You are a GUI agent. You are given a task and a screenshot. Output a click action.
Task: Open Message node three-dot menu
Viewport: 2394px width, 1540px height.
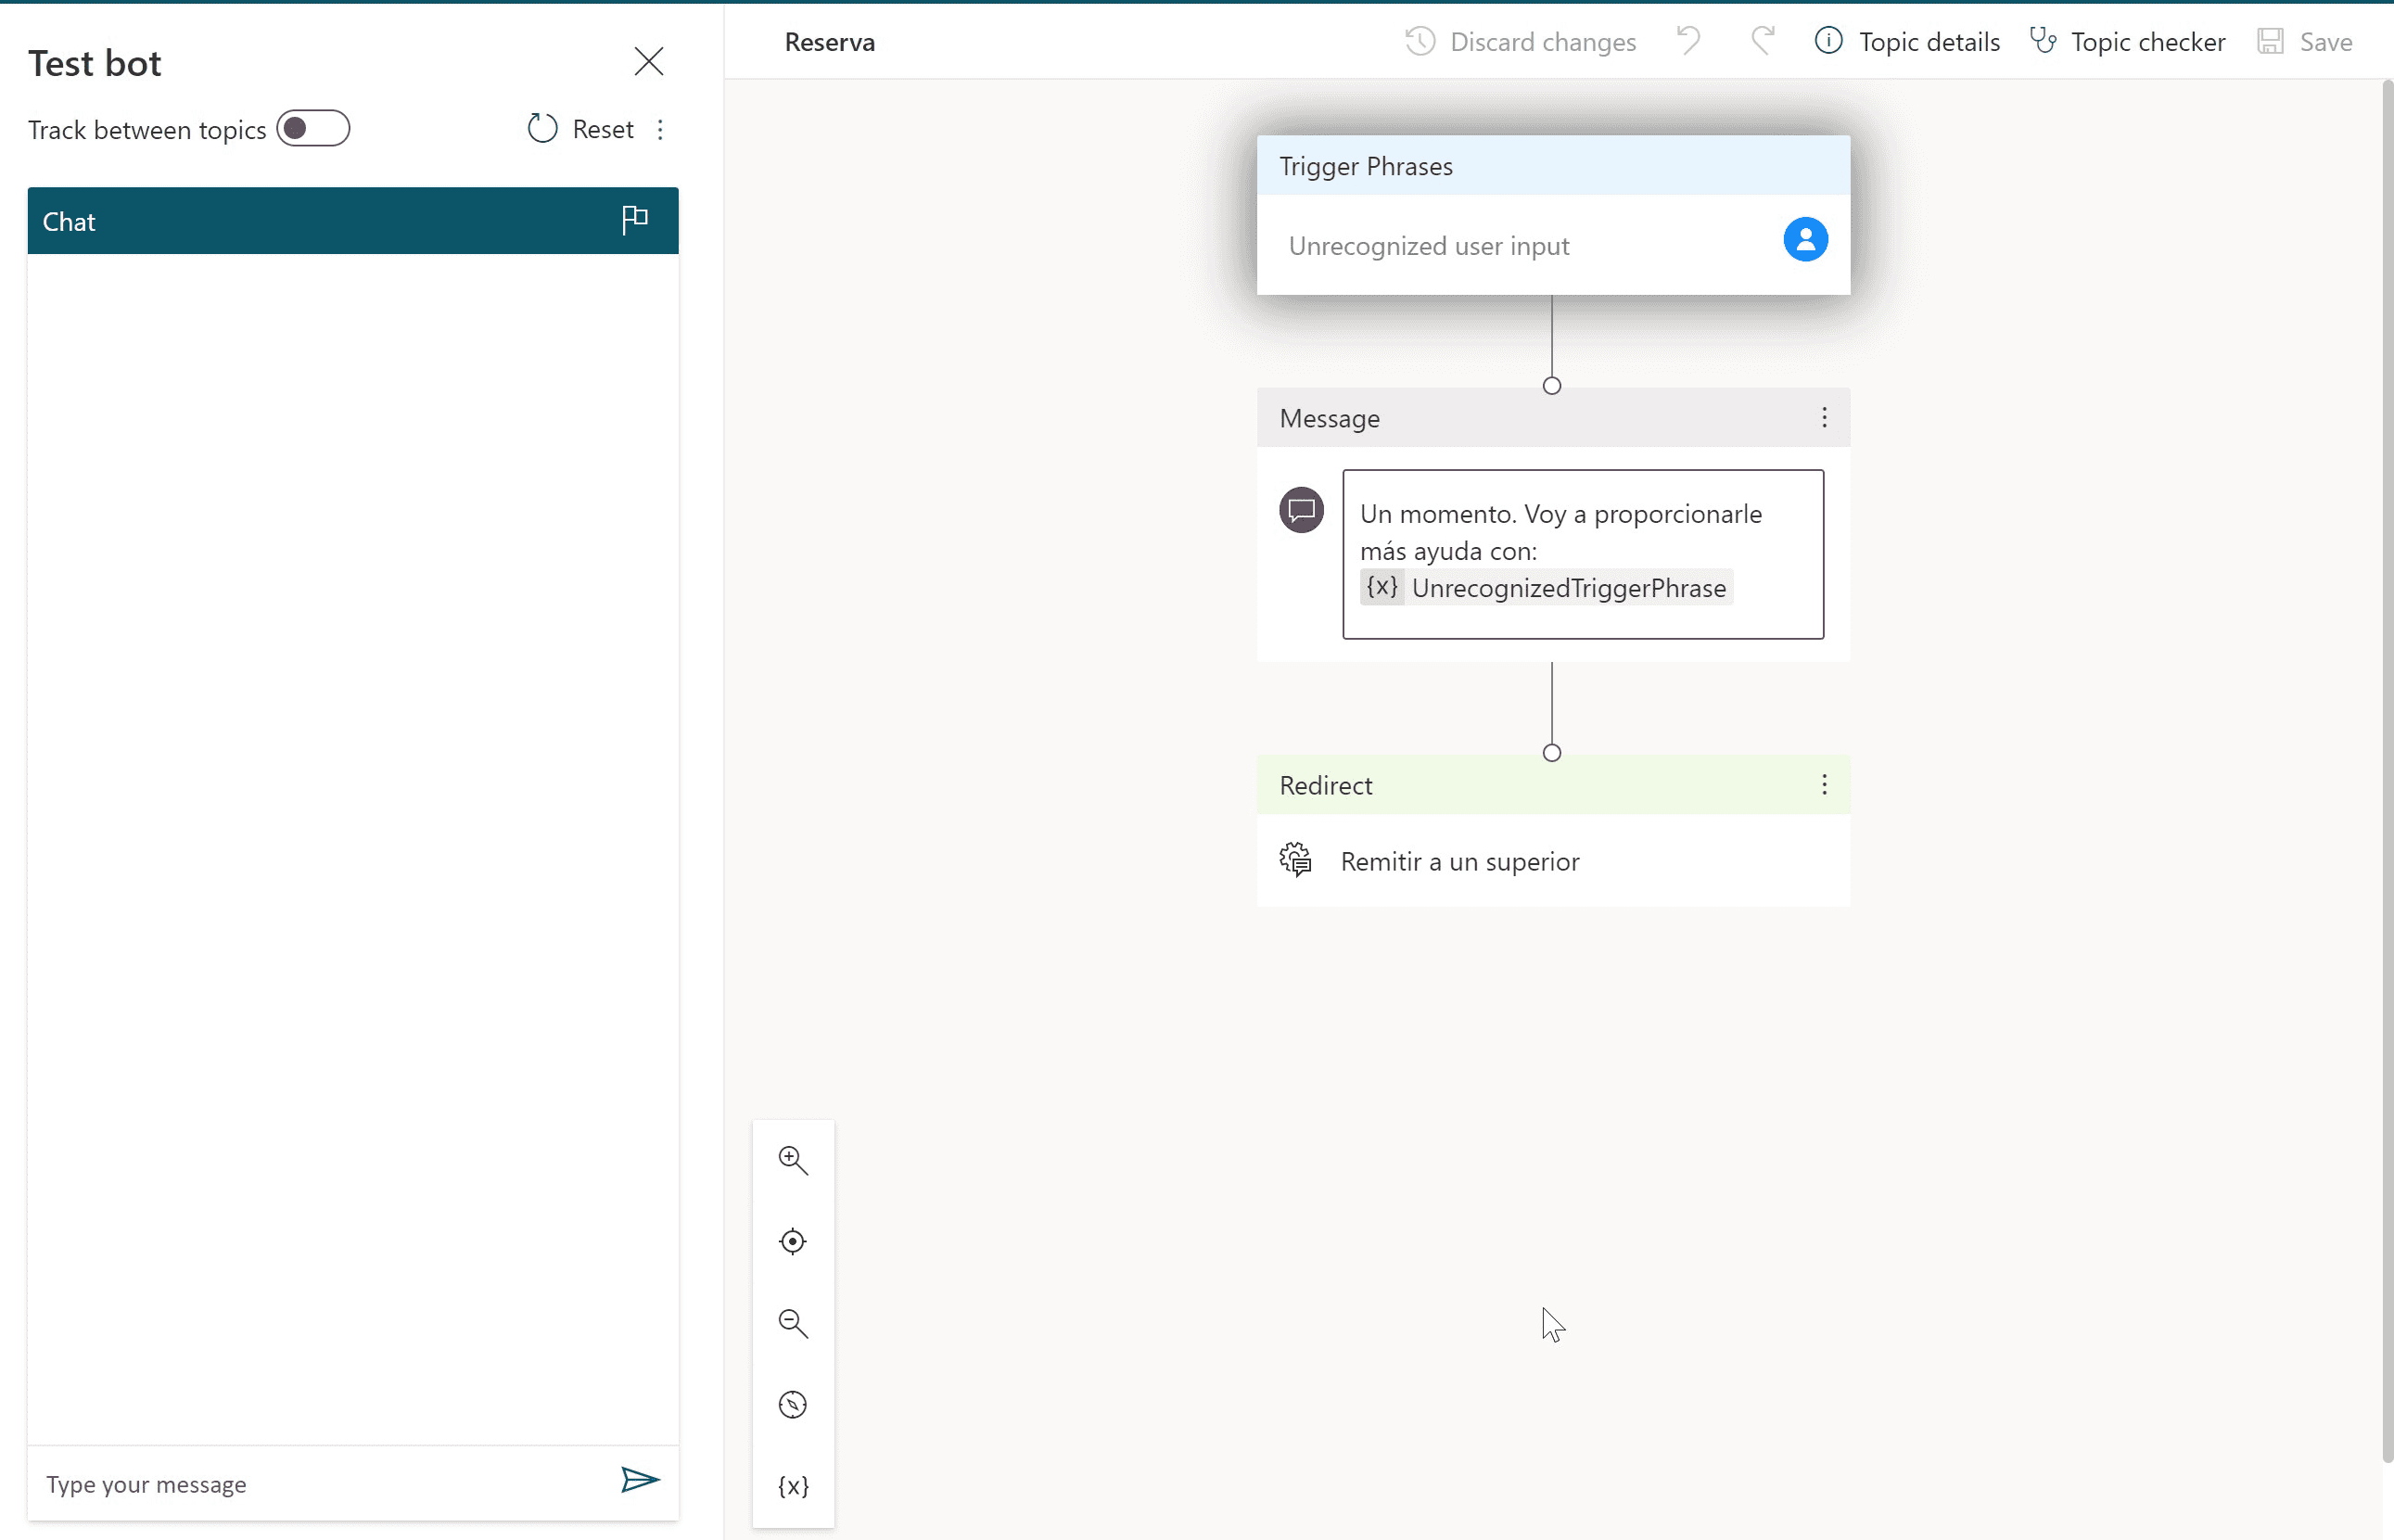[1825, 418]
